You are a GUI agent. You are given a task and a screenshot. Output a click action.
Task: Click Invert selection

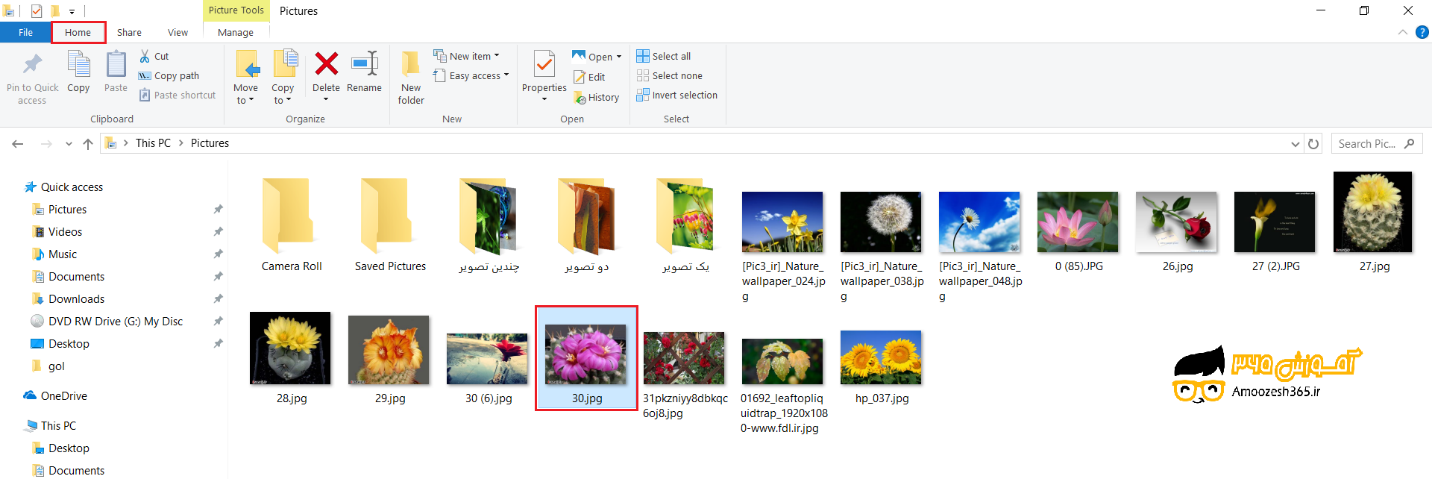point(677,95)
